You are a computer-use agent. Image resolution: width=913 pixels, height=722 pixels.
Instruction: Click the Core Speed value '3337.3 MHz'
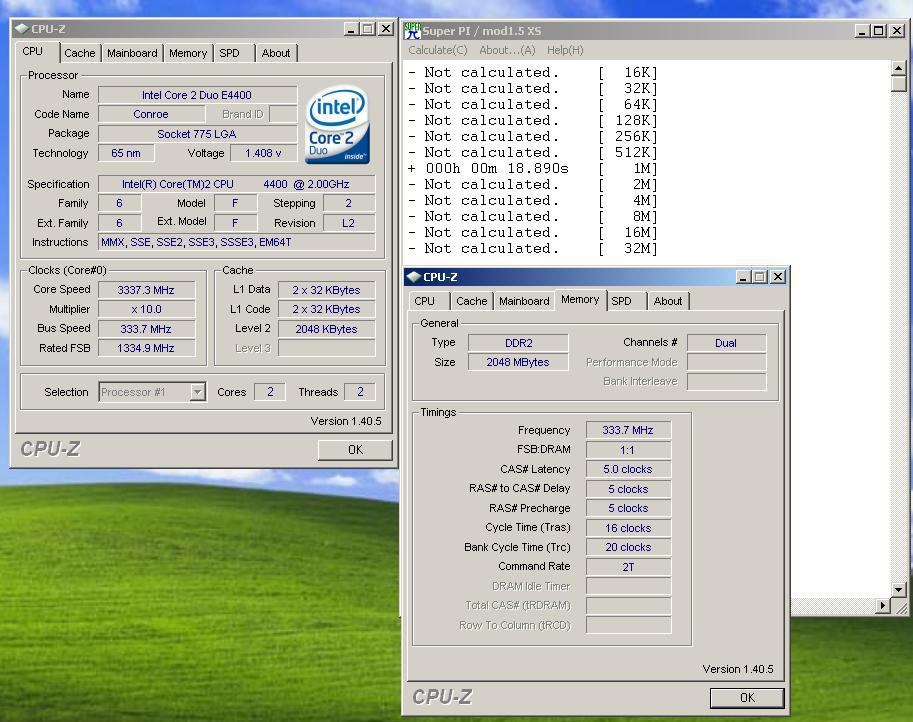(146, 290)
